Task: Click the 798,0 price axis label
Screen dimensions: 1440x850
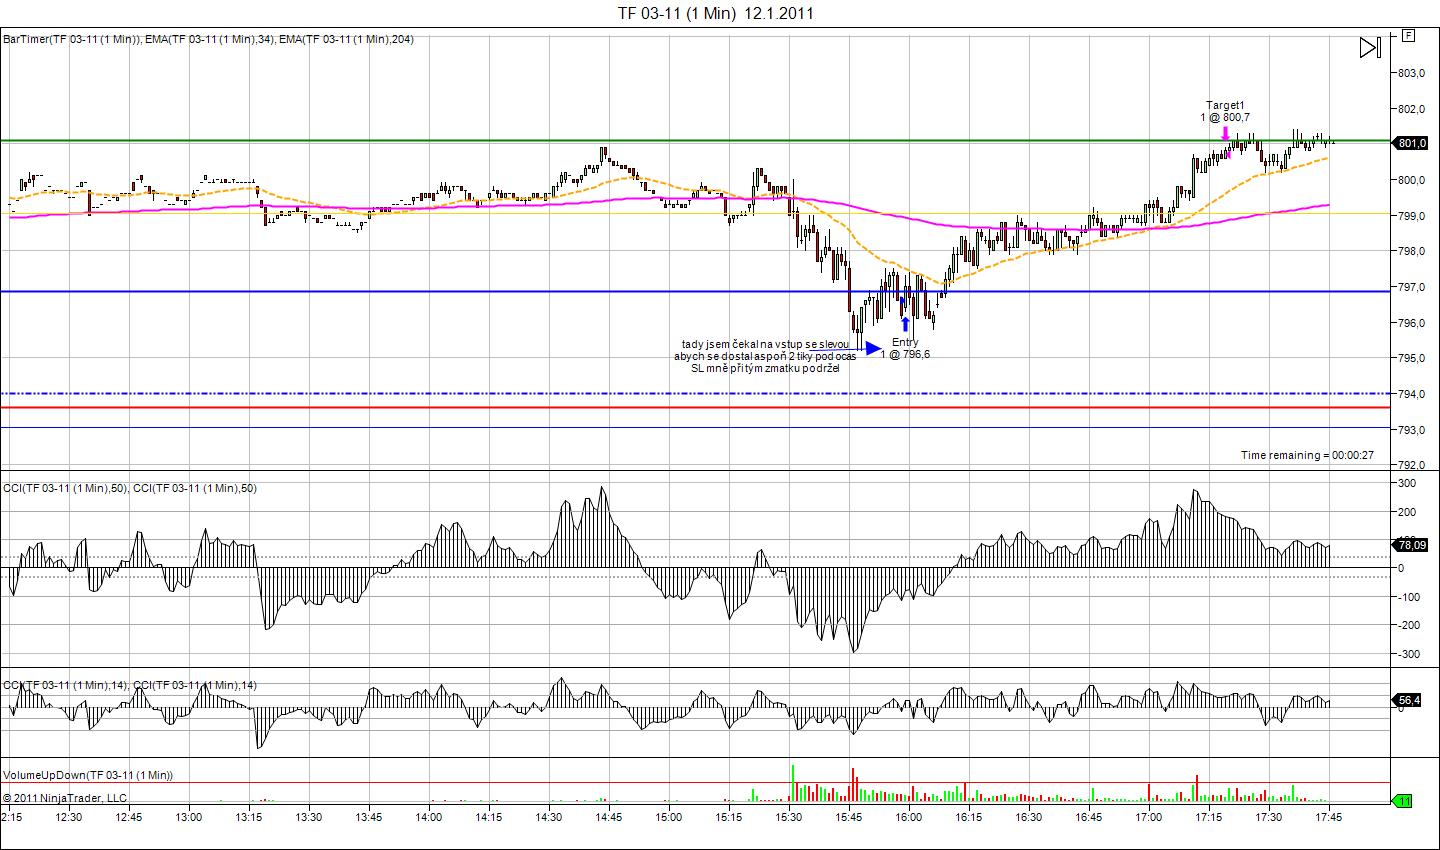Action: [1410, 251]
